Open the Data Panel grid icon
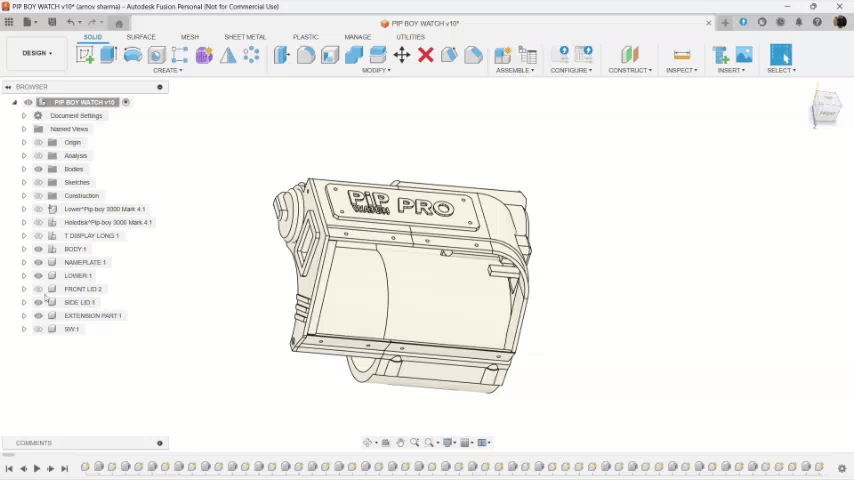 coord(9,22)
